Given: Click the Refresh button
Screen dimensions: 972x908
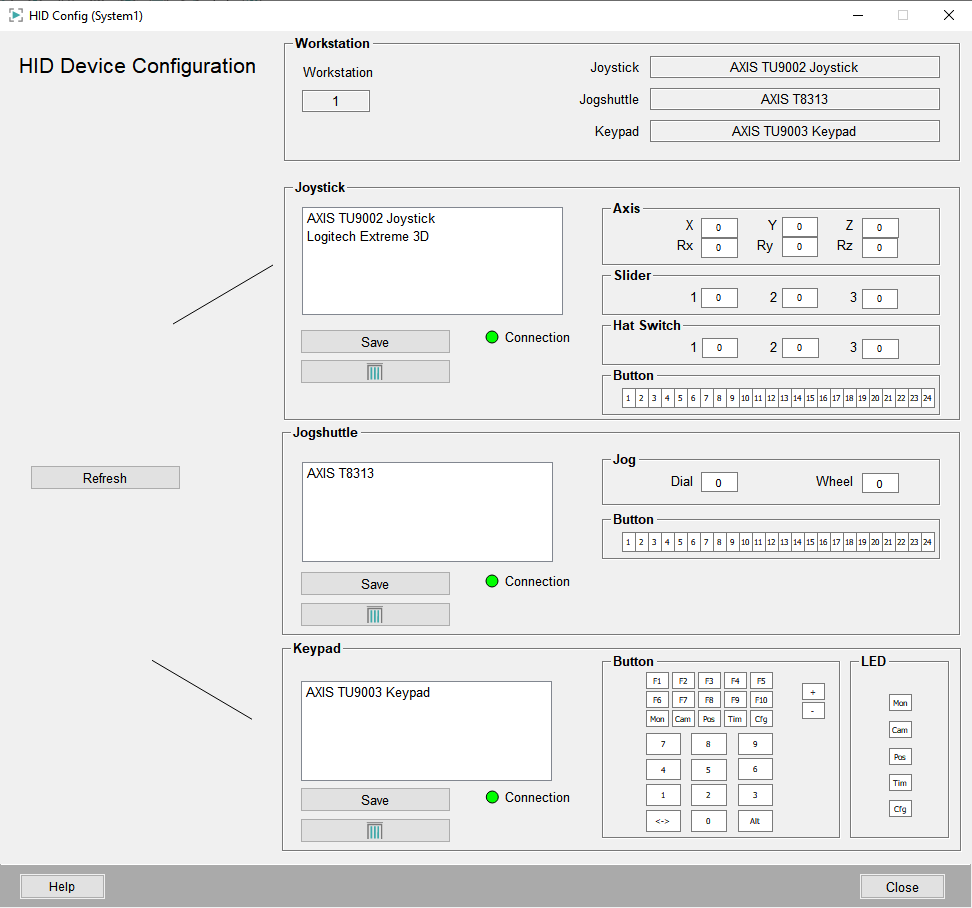Looking at the screenshot, I should (105, 478).
